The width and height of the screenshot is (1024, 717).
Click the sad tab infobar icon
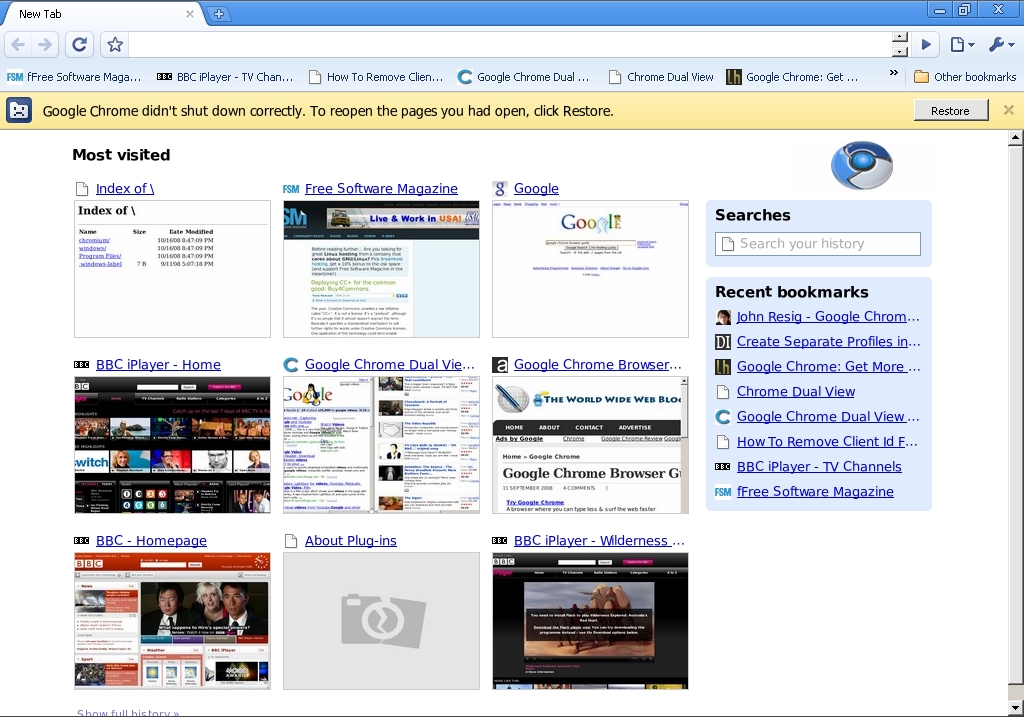point(19,110)
